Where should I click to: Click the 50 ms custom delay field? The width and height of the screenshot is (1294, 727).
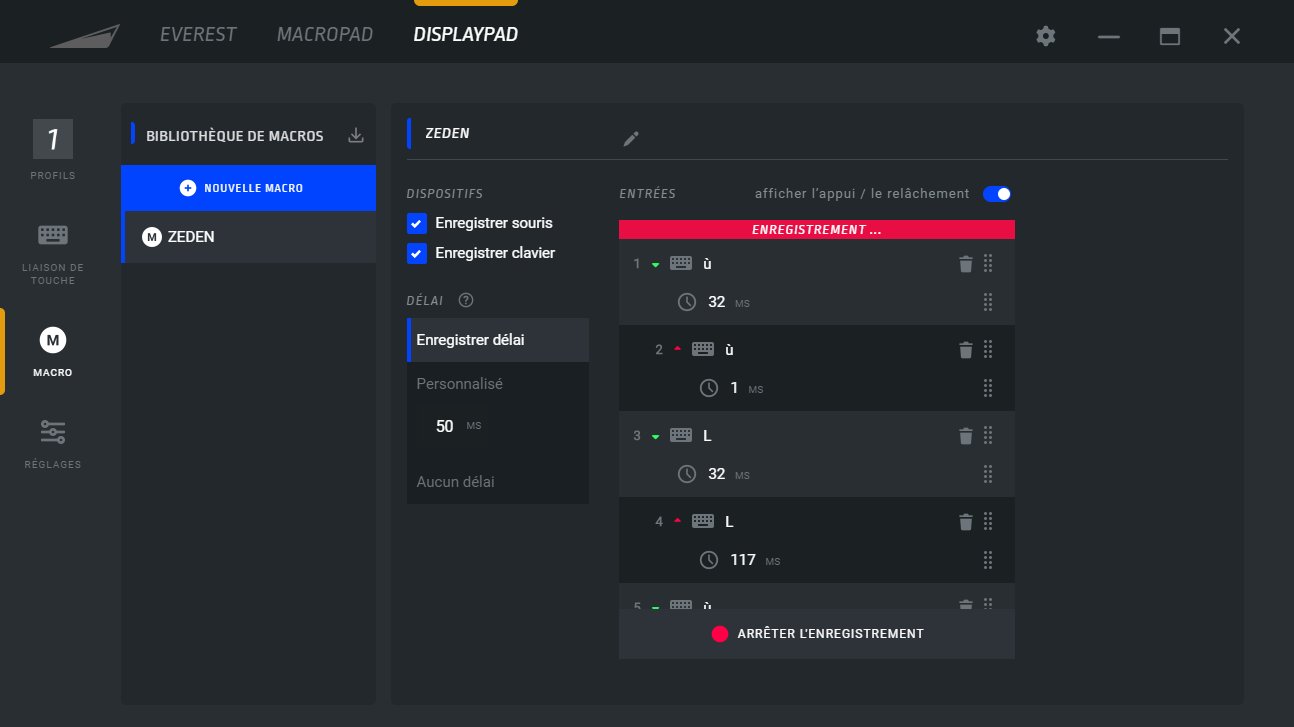[446, 426]
